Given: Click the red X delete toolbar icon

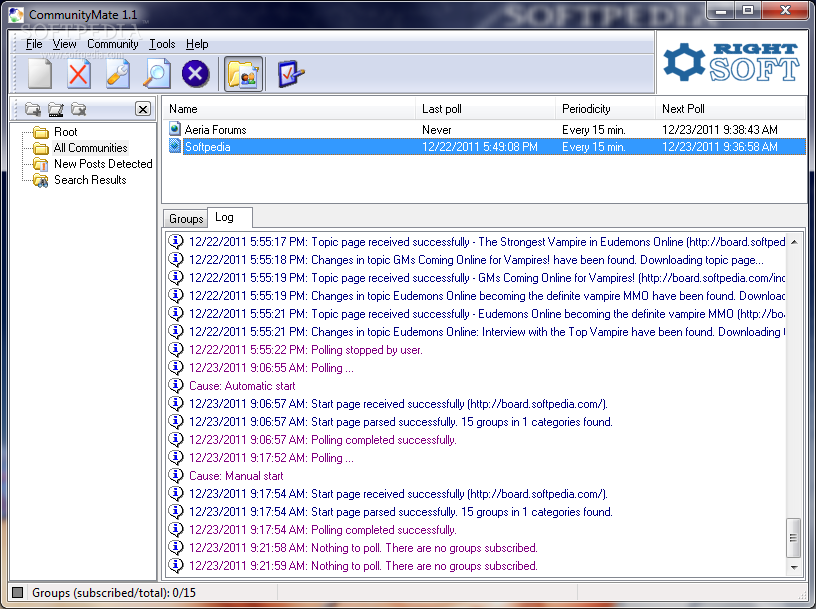Looking at the screenshot, I should 79,74.
